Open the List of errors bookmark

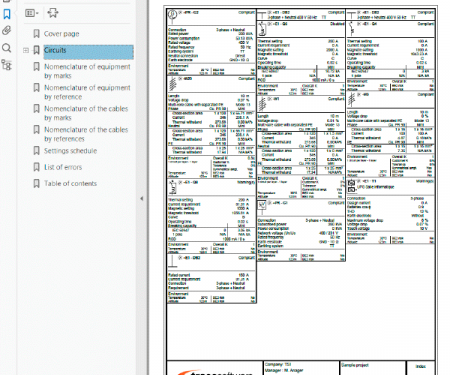click(63, 167)
